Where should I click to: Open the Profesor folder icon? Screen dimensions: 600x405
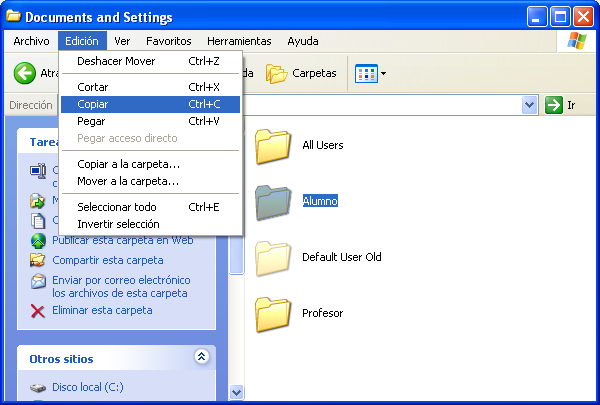click(272, 314)
